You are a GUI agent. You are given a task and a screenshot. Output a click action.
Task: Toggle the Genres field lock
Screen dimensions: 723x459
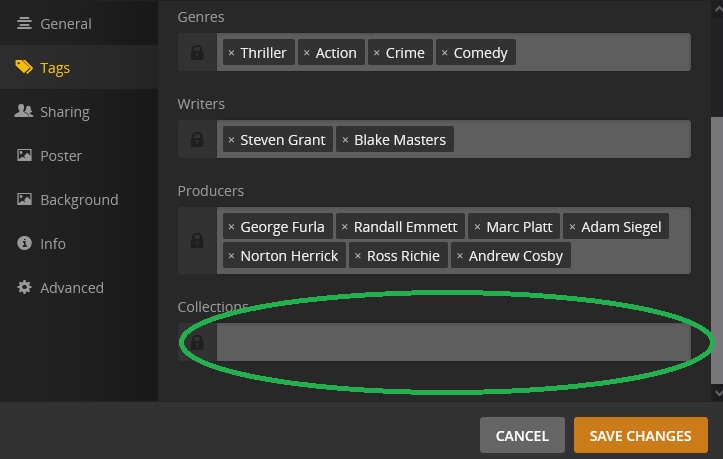click(x=197, y=53)
